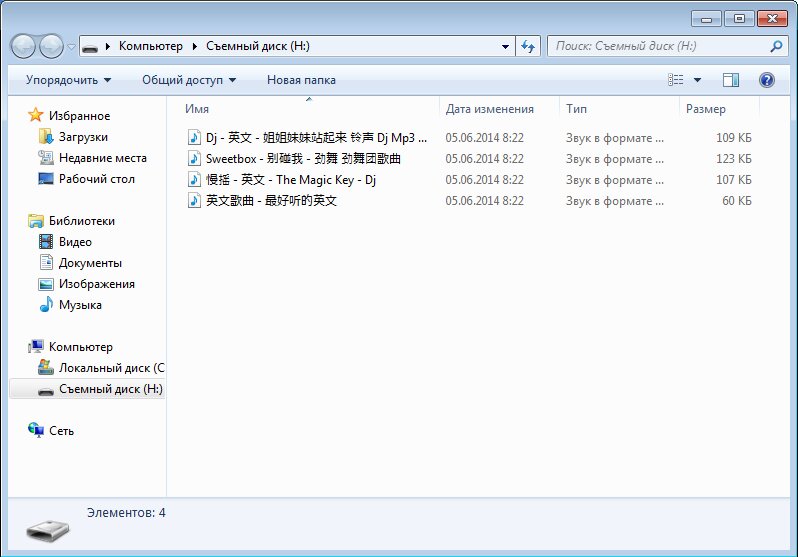This screenshot has width=798, height=557.
Task: Sort by the Размер column header
Action: pyautogui.click(x=719, y=109)
